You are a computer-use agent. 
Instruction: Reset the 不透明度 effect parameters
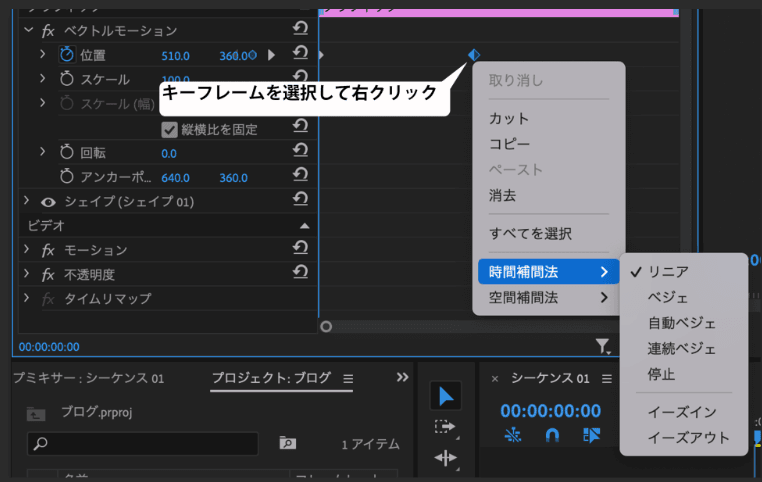click(x=300, y=273)
